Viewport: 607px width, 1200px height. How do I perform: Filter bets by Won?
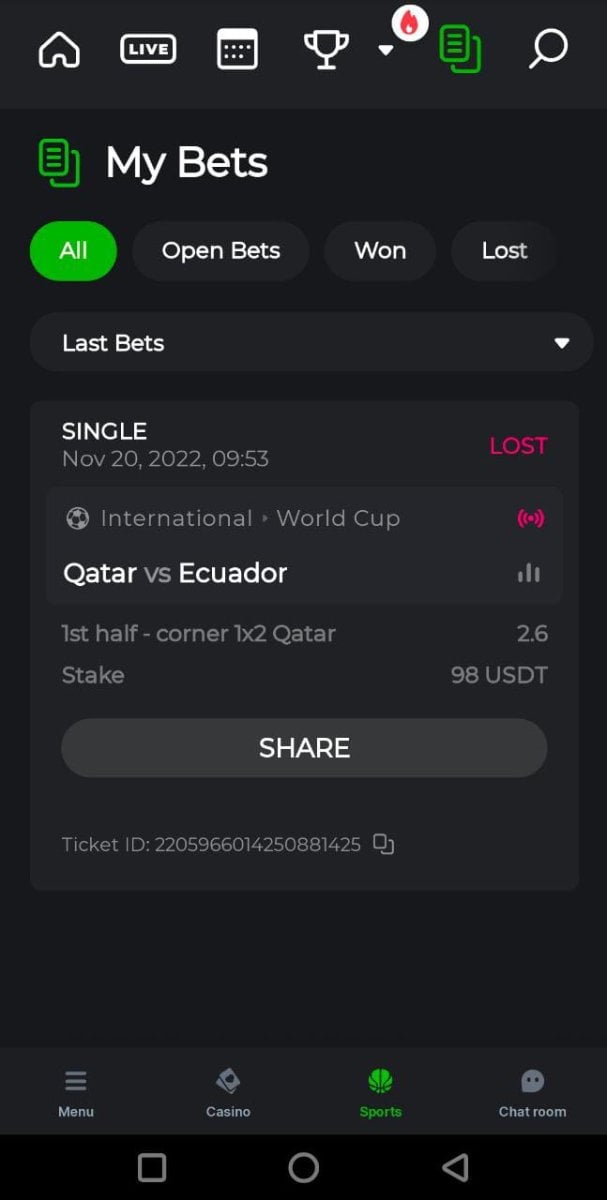click(380, 251)
